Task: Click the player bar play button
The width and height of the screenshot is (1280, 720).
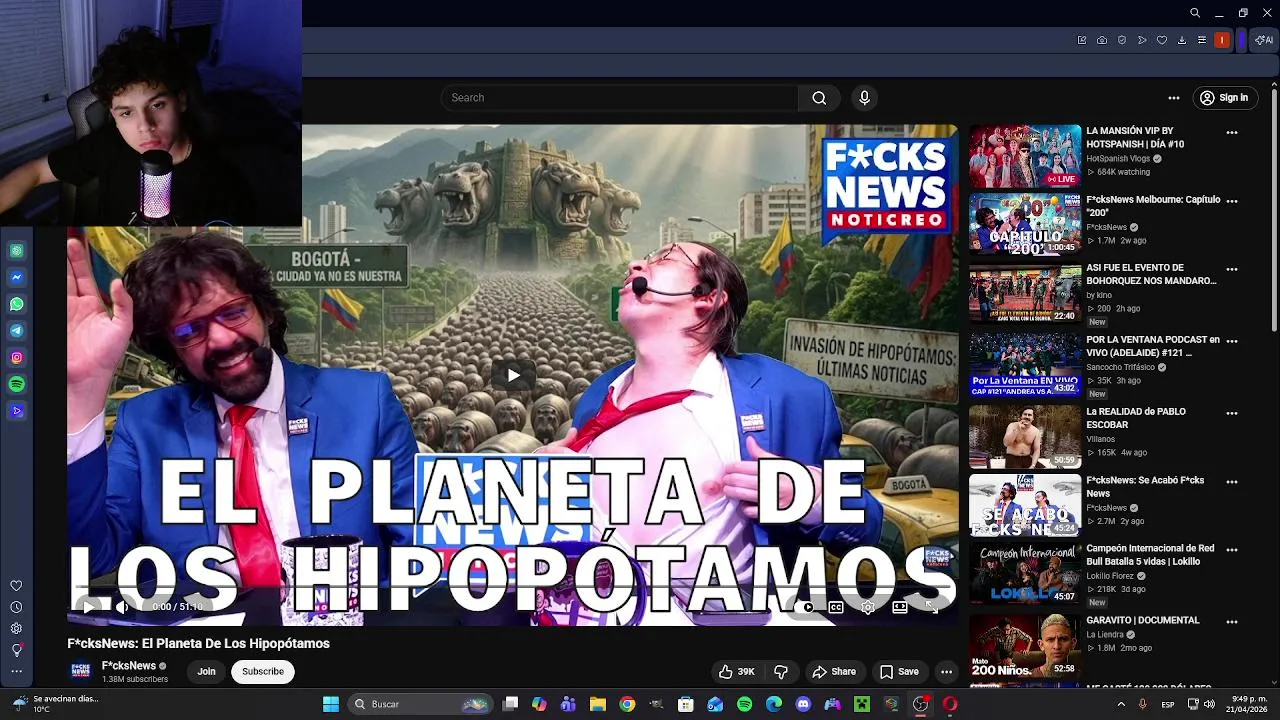Action: coord(88,607)
